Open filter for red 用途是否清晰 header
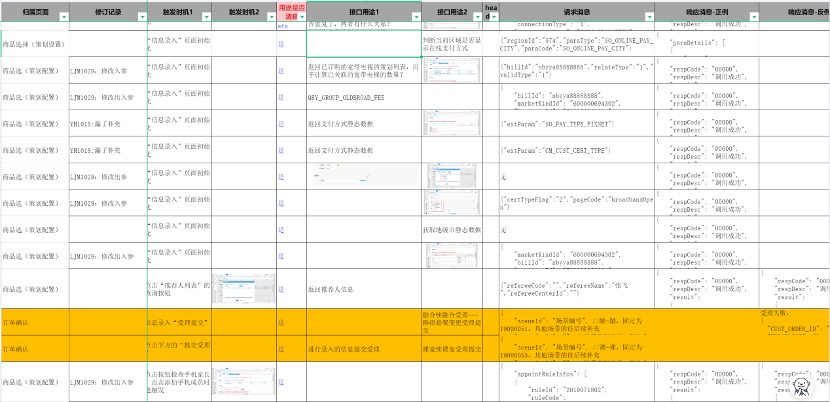The image size is (830, 402). click(302, 17)
